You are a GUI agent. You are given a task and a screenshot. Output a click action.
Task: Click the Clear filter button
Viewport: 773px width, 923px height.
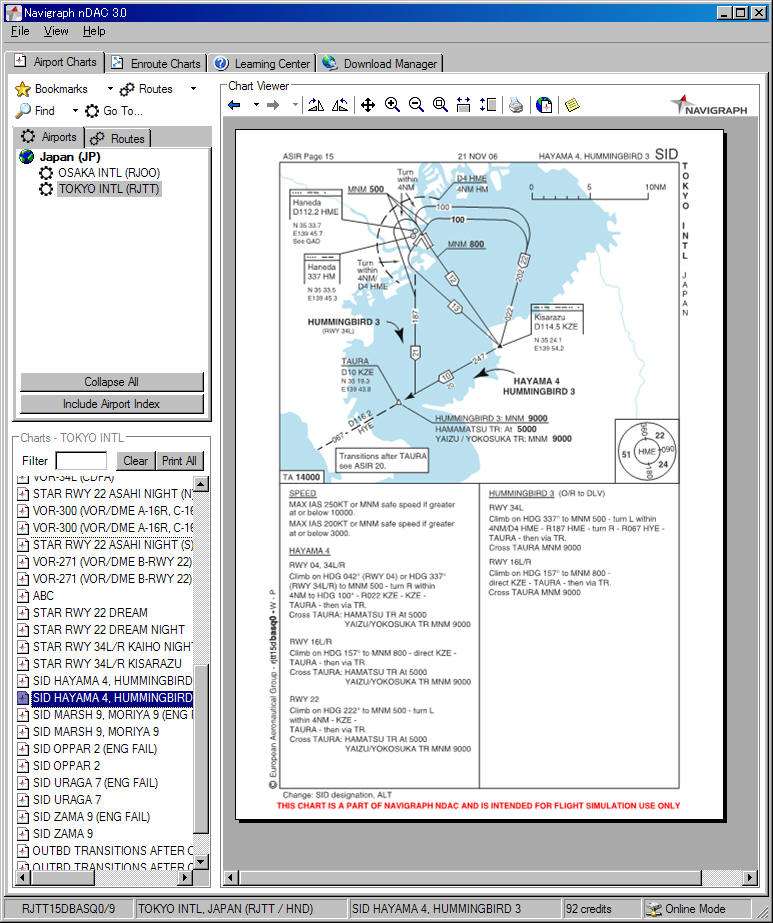136,461
